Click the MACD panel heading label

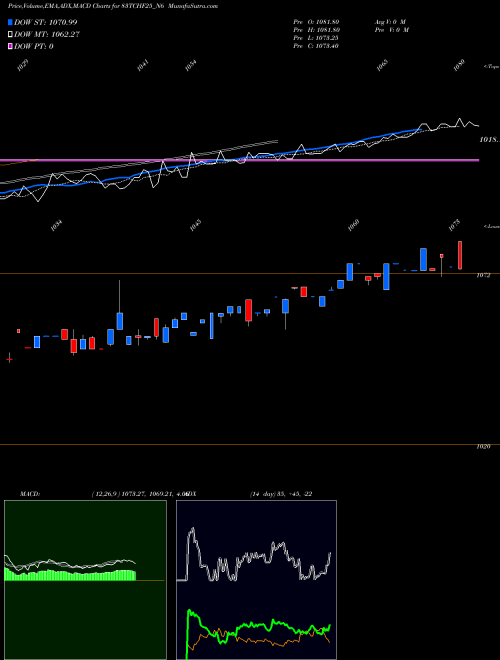(30, 494)
